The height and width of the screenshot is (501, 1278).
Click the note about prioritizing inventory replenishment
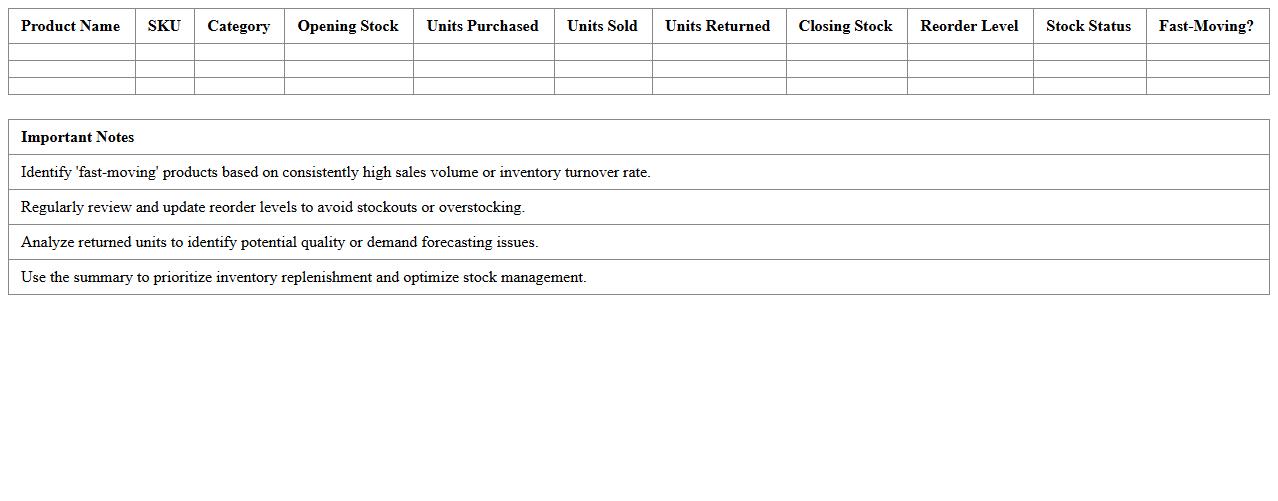[x=304, y=277]
